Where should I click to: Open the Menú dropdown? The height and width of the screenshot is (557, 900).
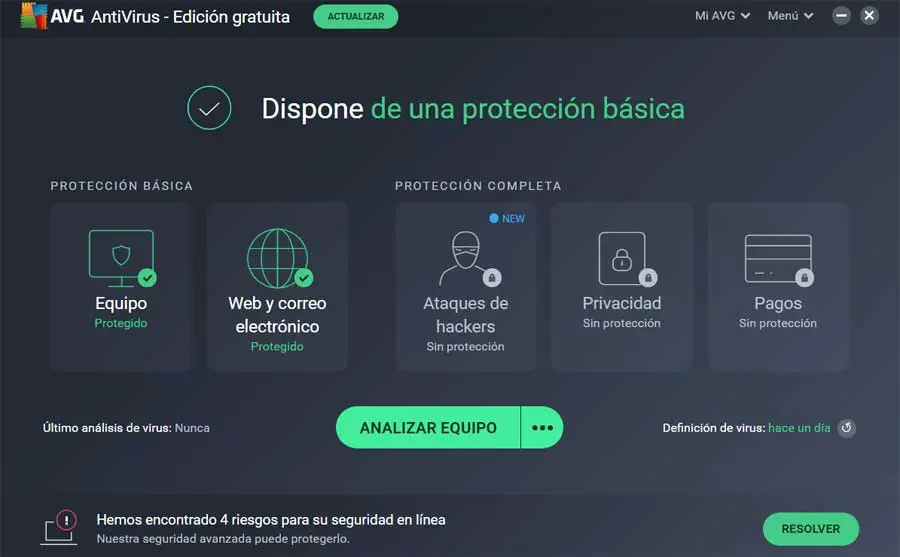pyautogui.click(x=790, y=16)
